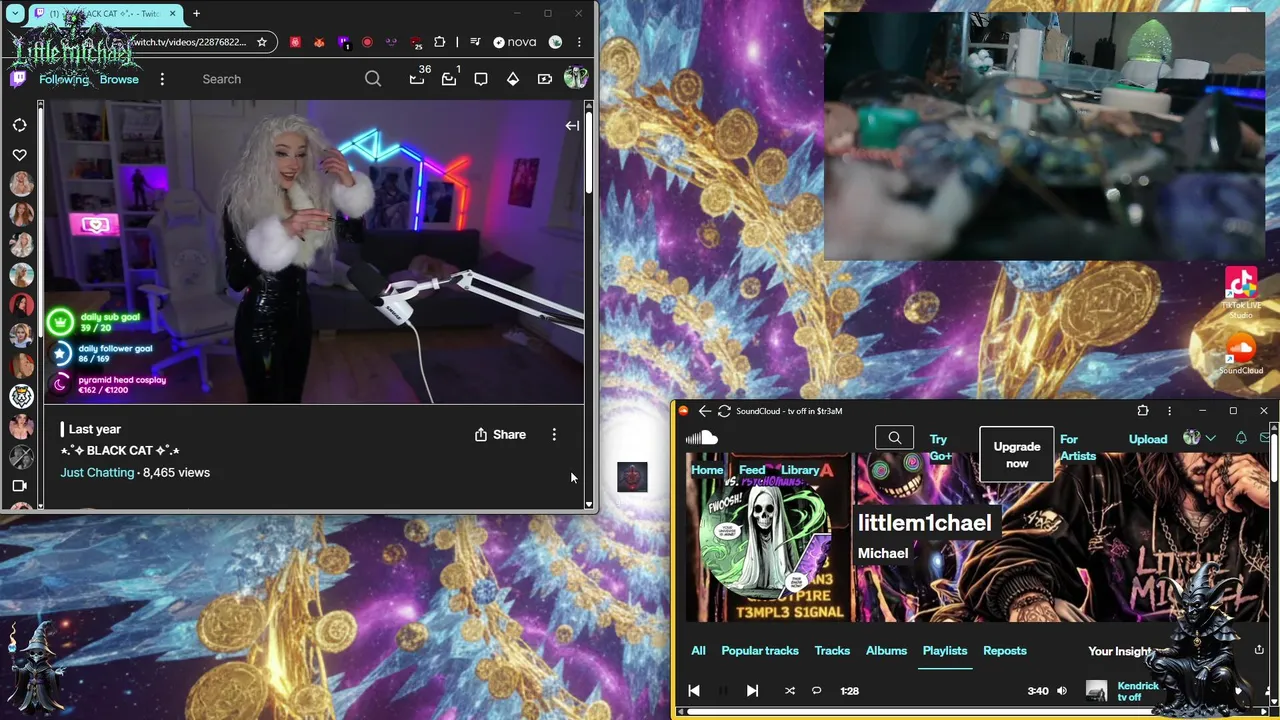
Task: Click Twitch Get Bits diamond icon
Action: pyautogui.click(x=513, y=79)
